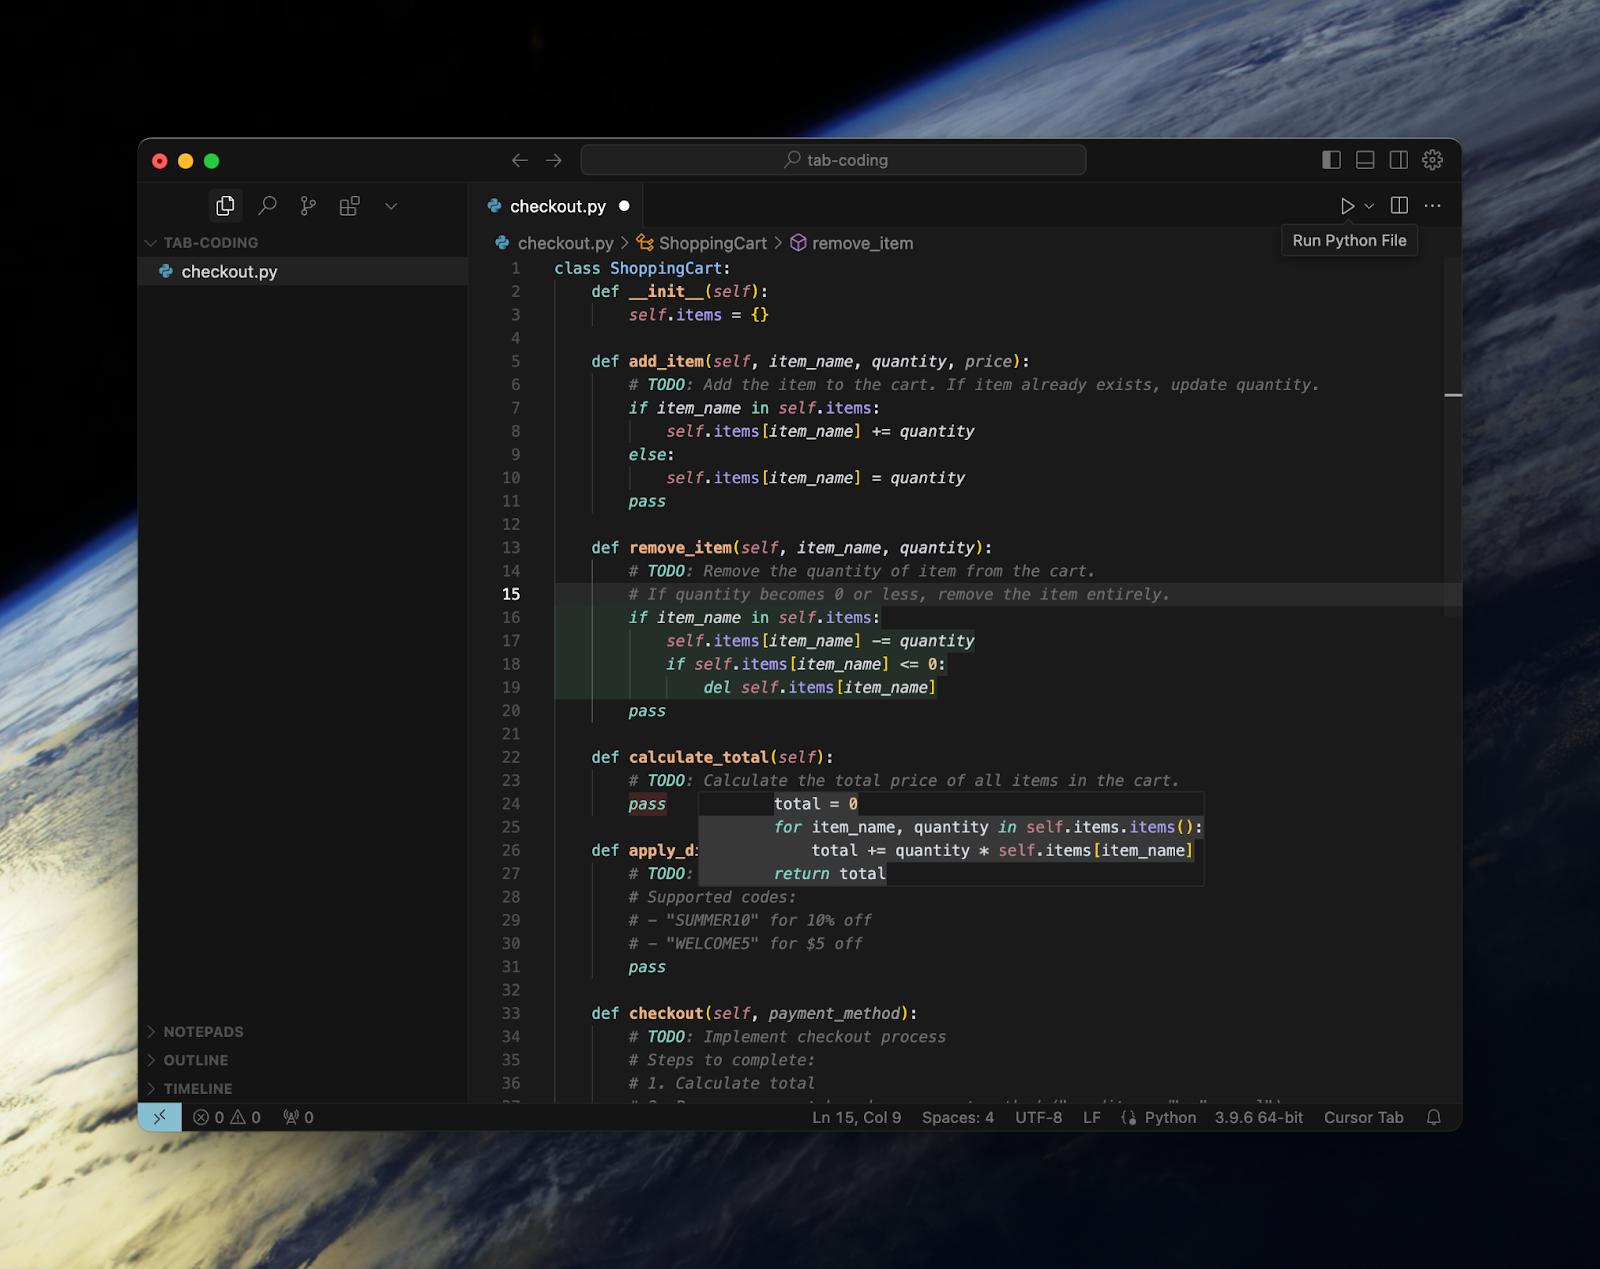Image resolution: width=1600 pixels, height=1269 pixels.
Task: Click the '# Supported codes:' comment
Action: point(712,897)
